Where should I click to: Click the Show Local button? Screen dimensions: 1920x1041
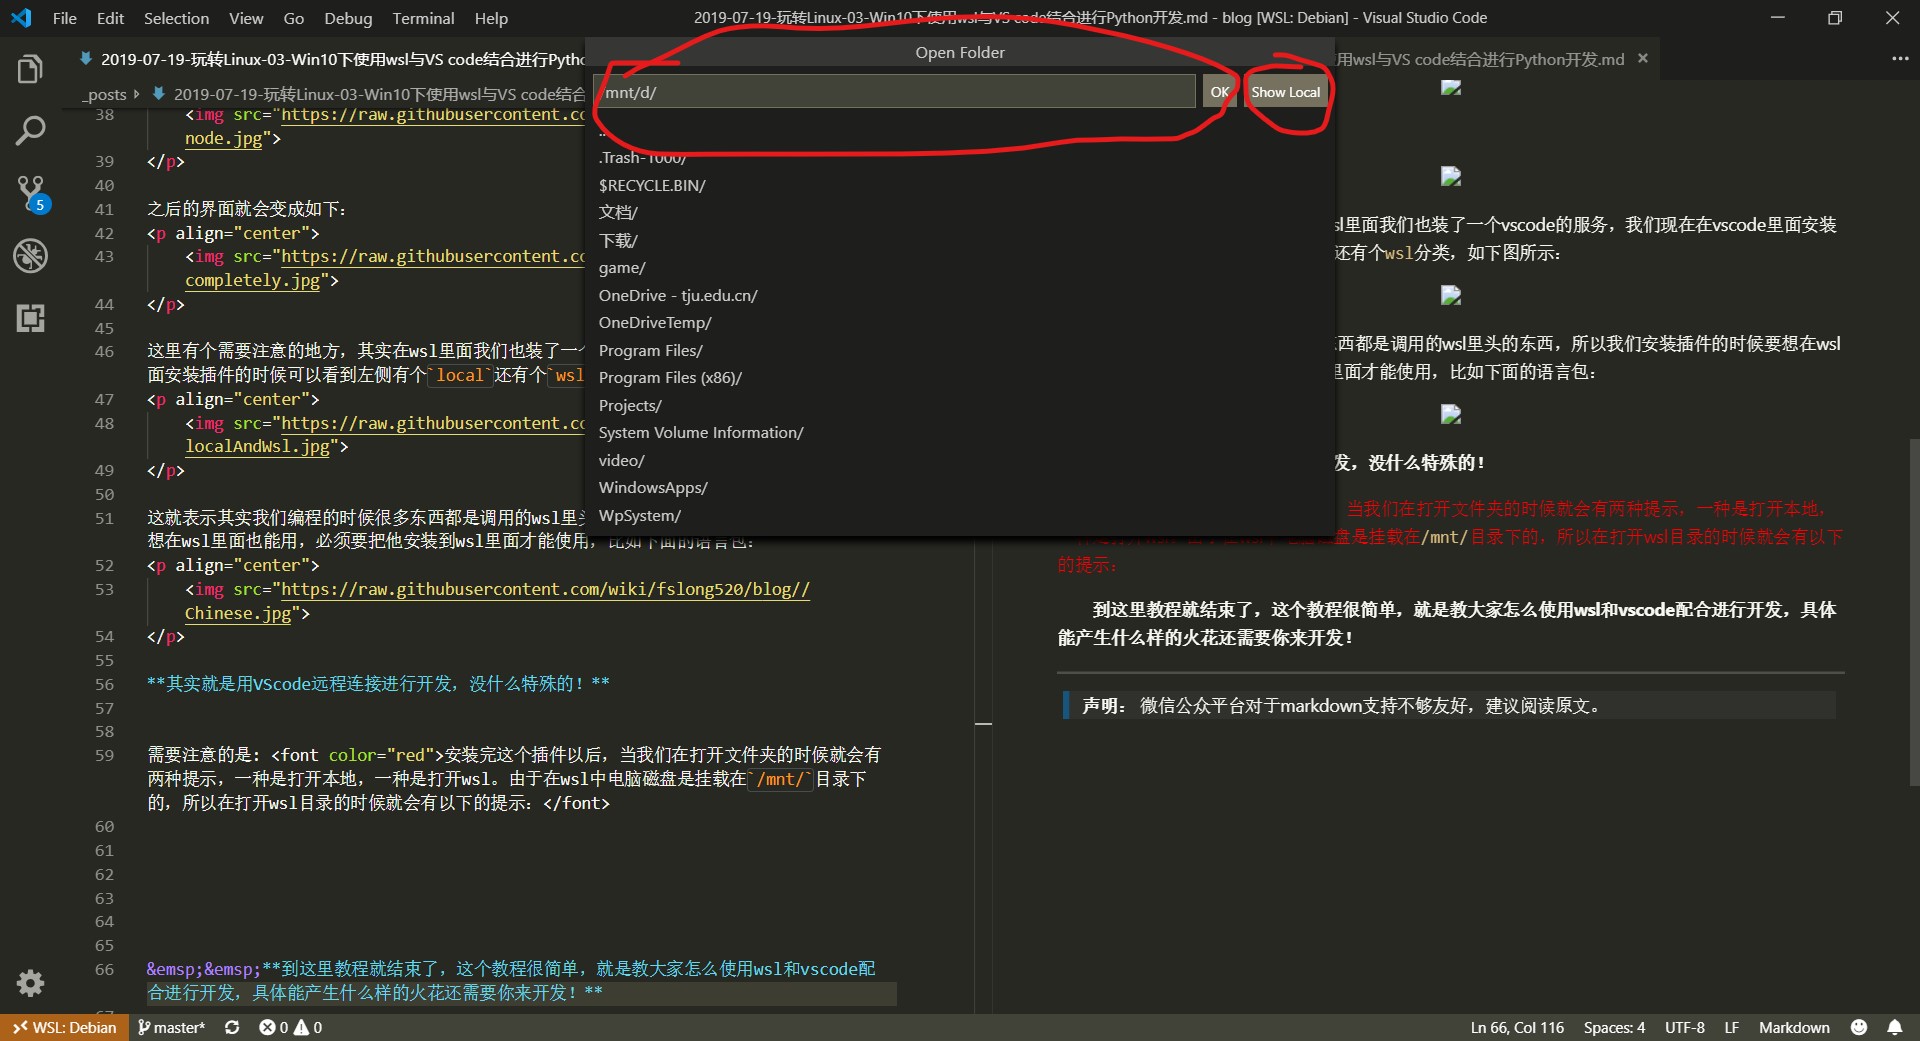[x=1285, y=91]
